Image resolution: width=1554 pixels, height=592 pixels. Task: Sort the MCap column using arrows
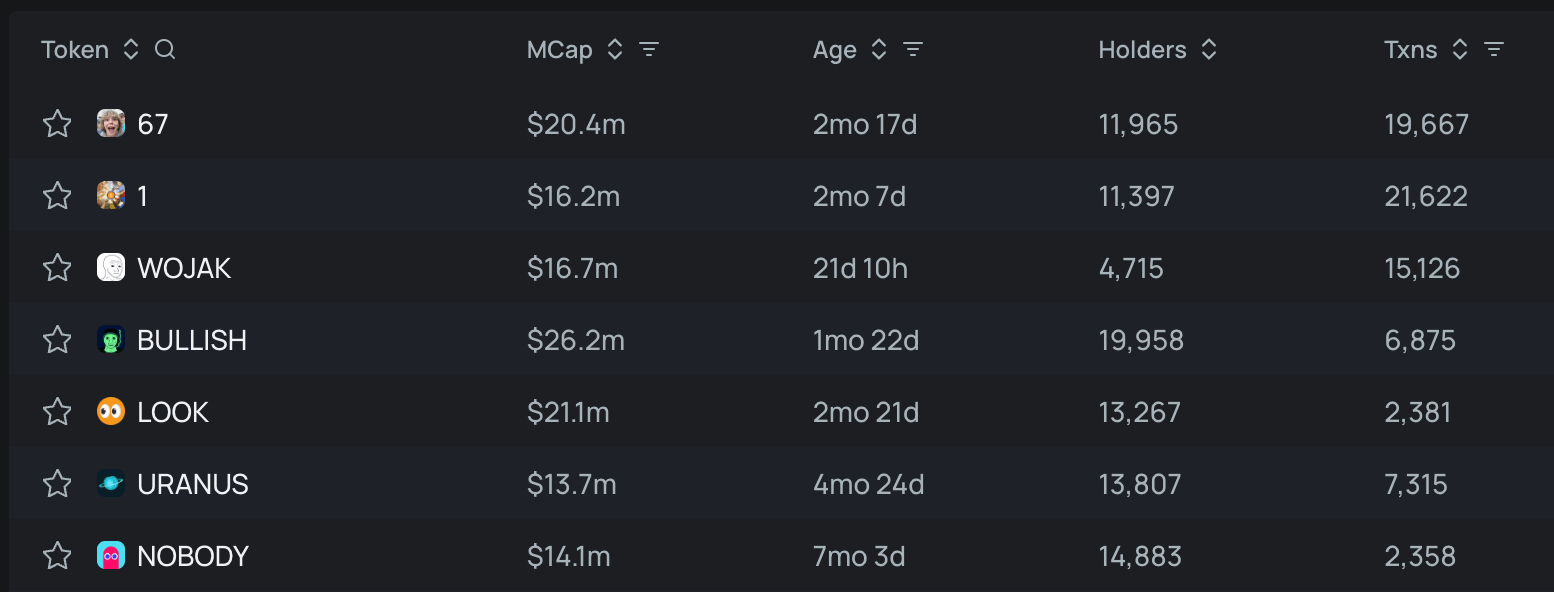615,50
